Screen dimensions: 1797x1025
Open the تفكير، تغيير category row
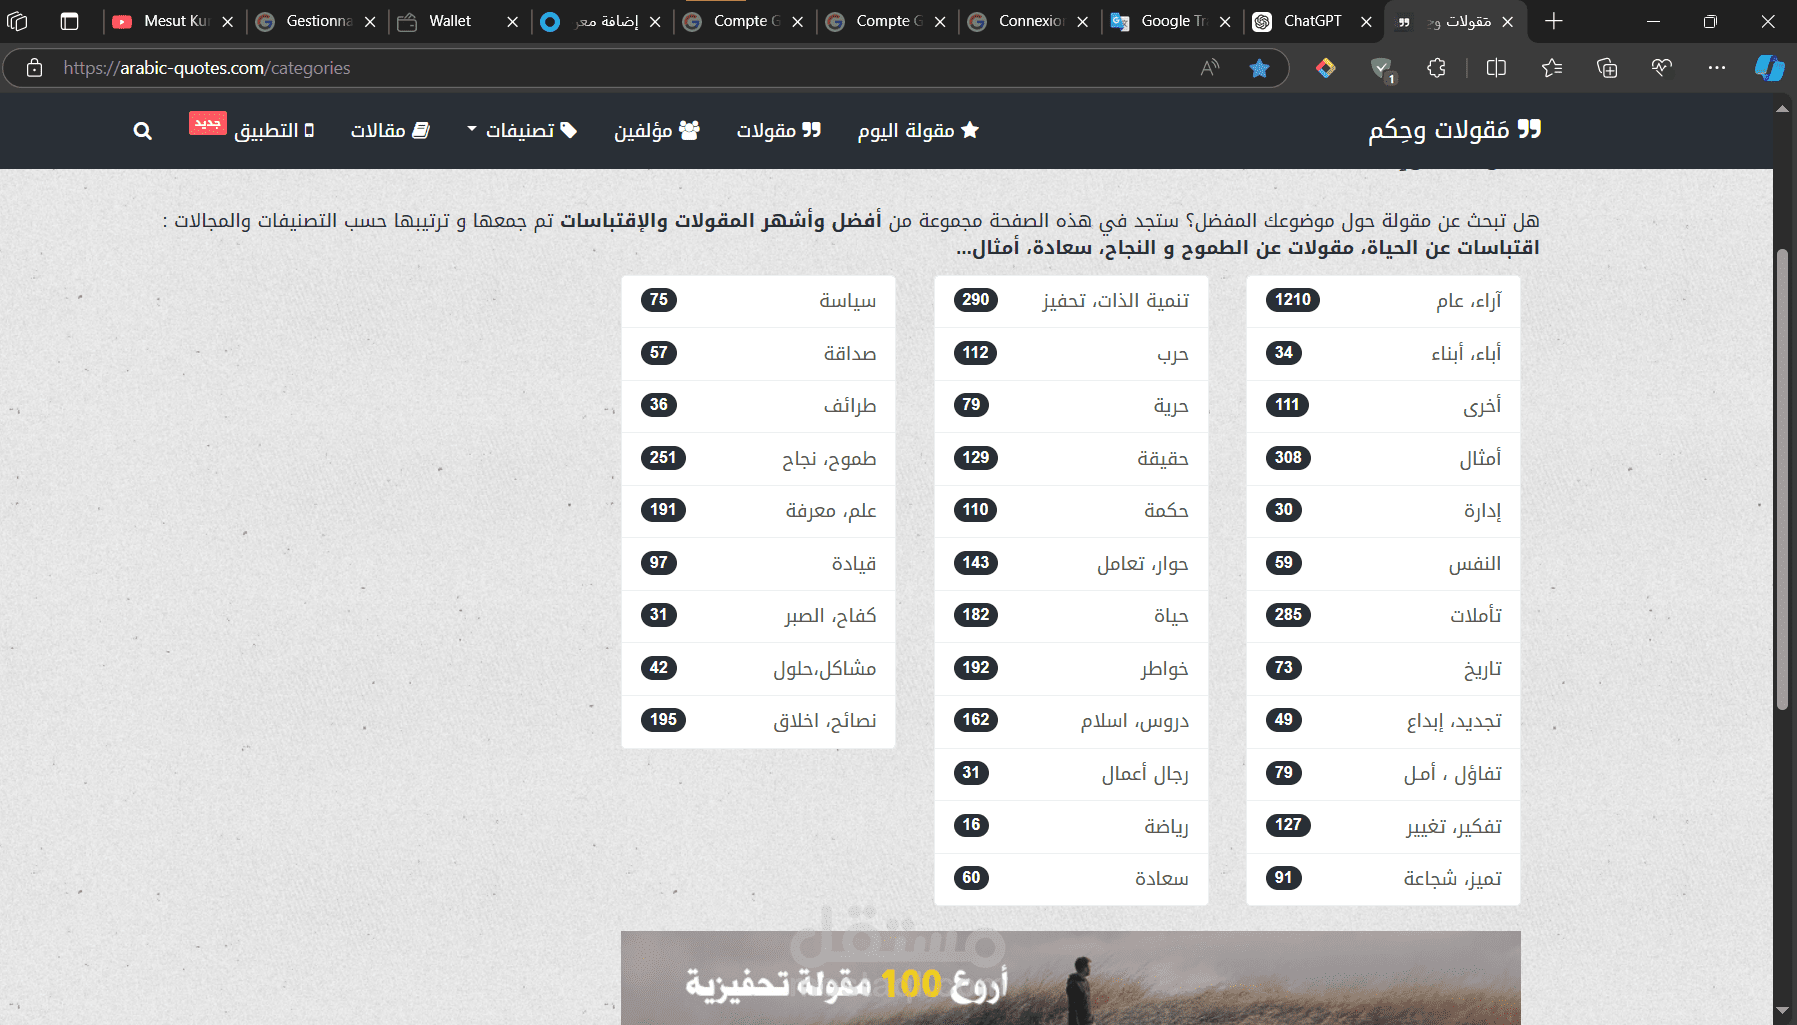click(1383, 827)
